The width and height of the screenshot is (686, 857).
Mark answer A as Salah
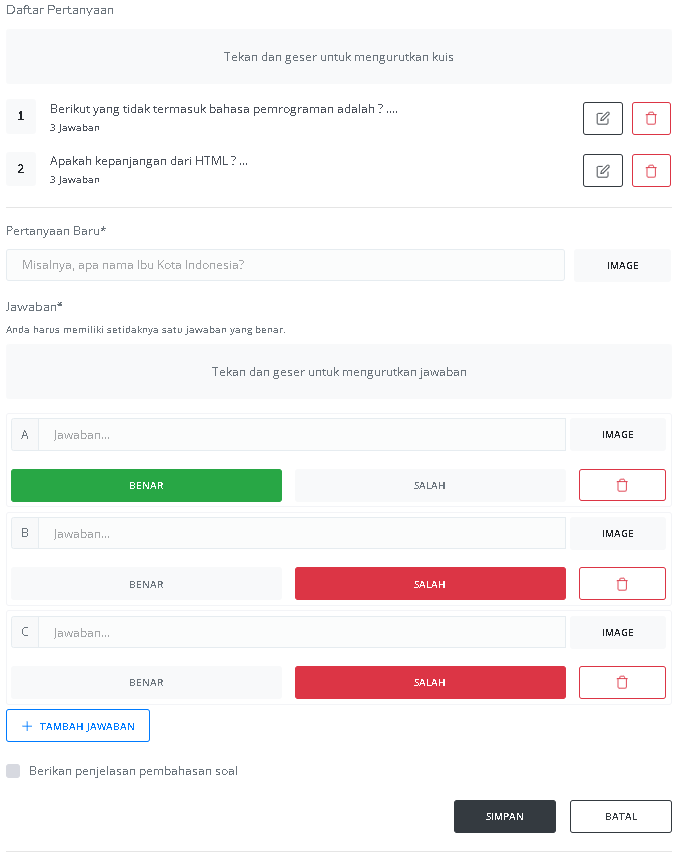pyautogui.click(x=430, y=485)
